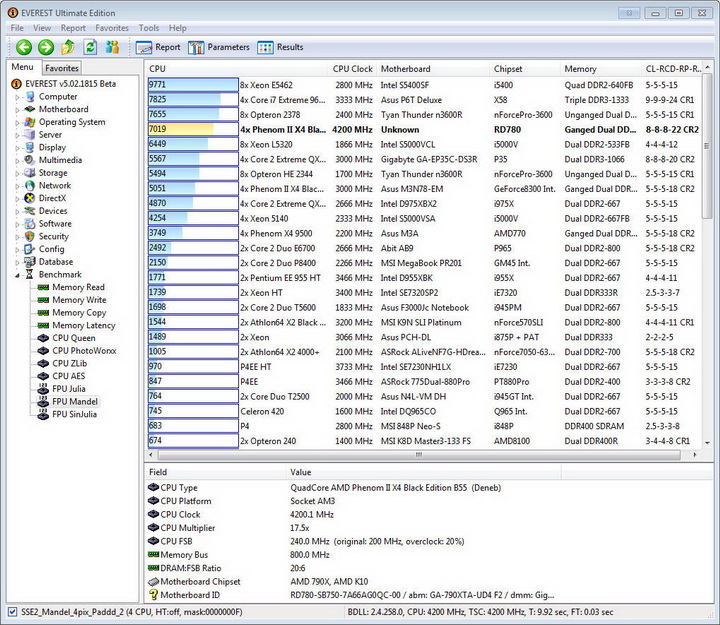Switch to the Menu tab

tap(22, 67)
